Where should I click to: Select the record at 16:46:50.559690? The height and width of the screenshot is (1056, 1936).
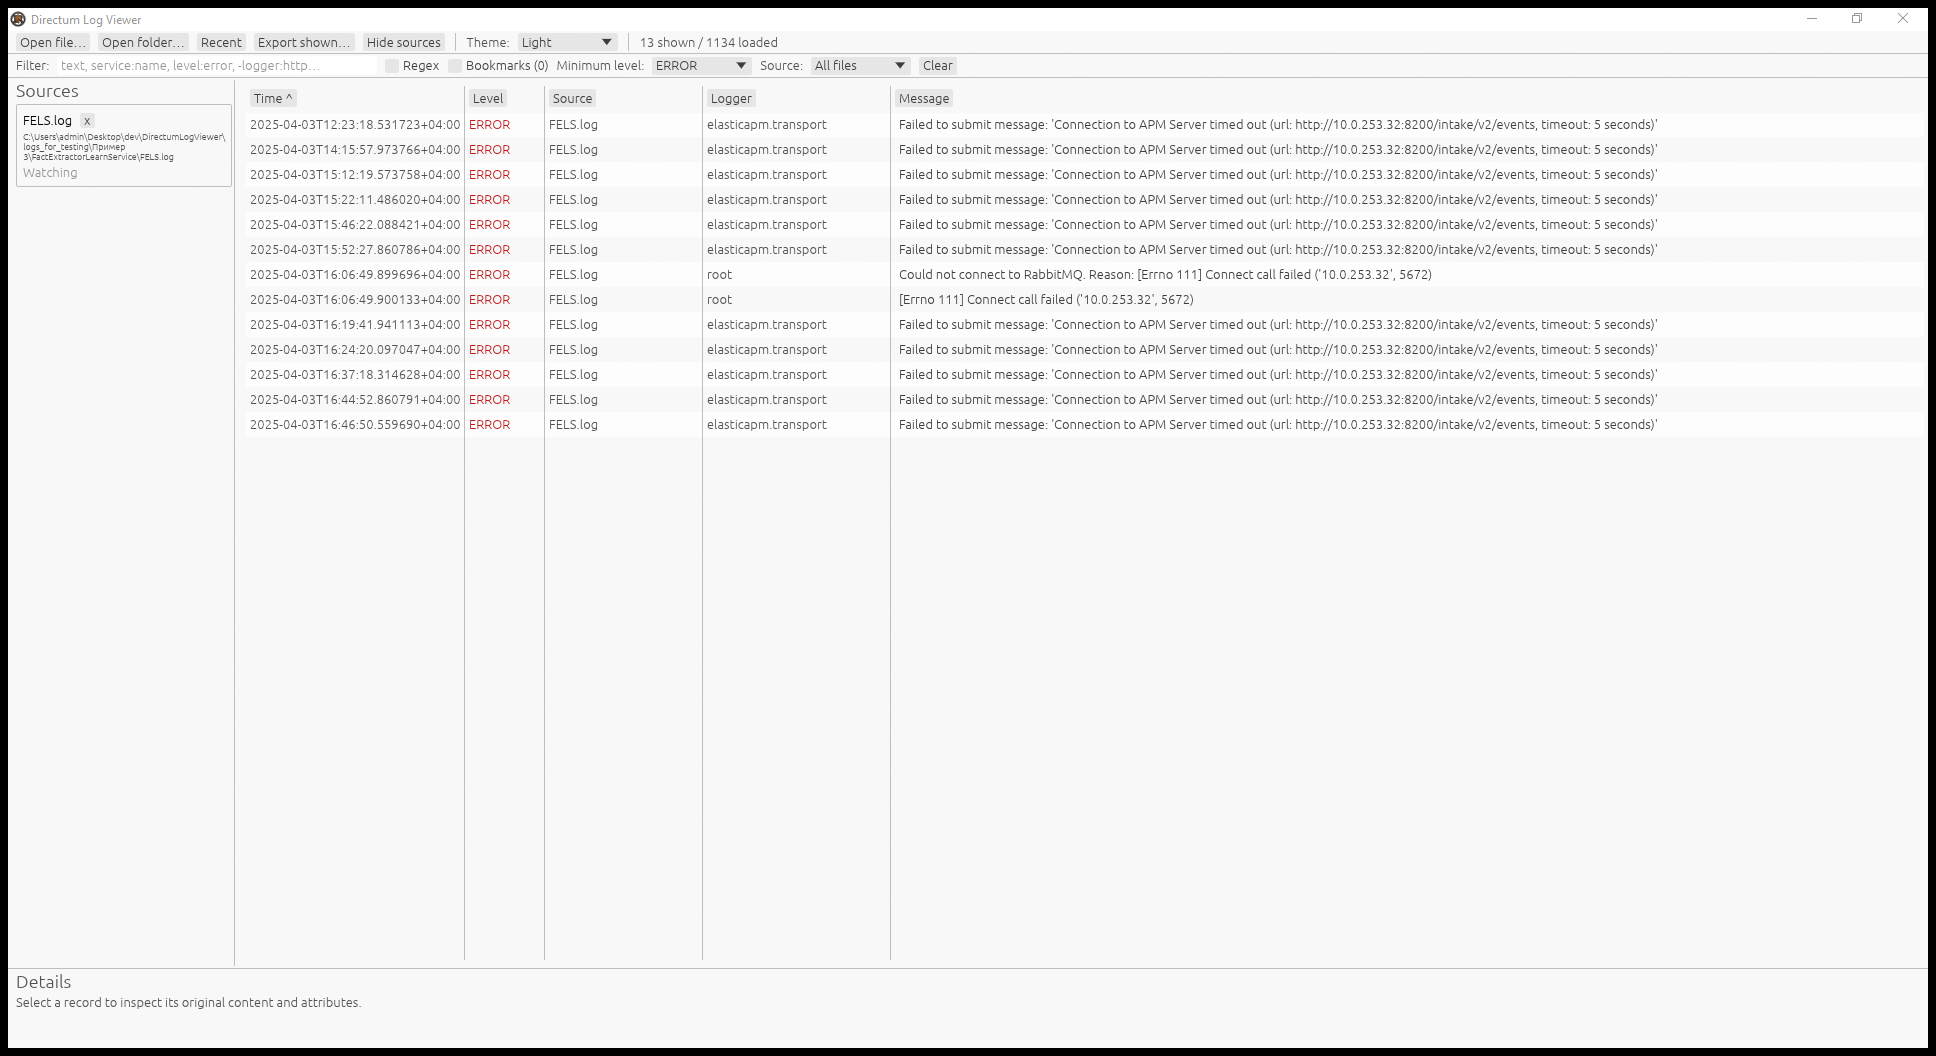point(1083,425)
